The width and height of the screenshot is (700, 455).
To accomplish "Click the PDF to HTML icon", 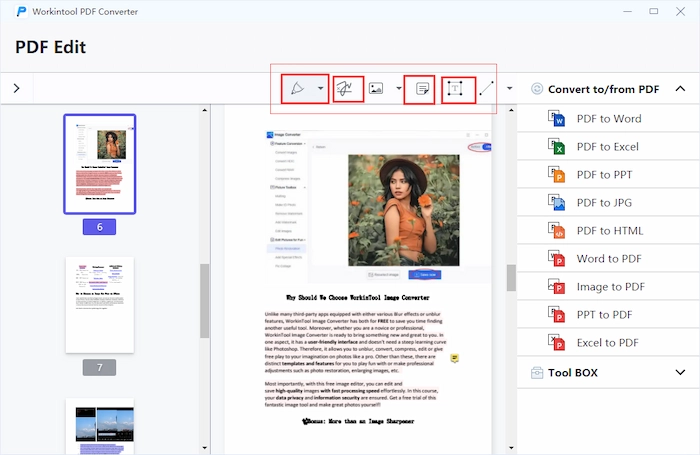I will [556, 230].
